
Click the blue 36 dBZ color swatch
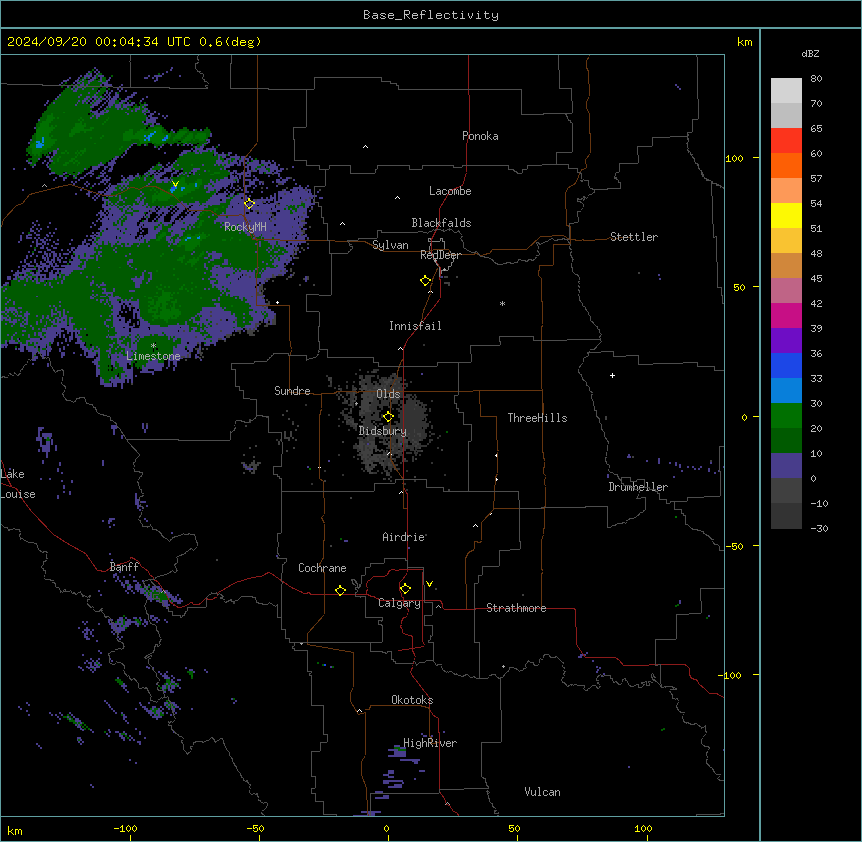pyautogui.click(x=786, y=365)
